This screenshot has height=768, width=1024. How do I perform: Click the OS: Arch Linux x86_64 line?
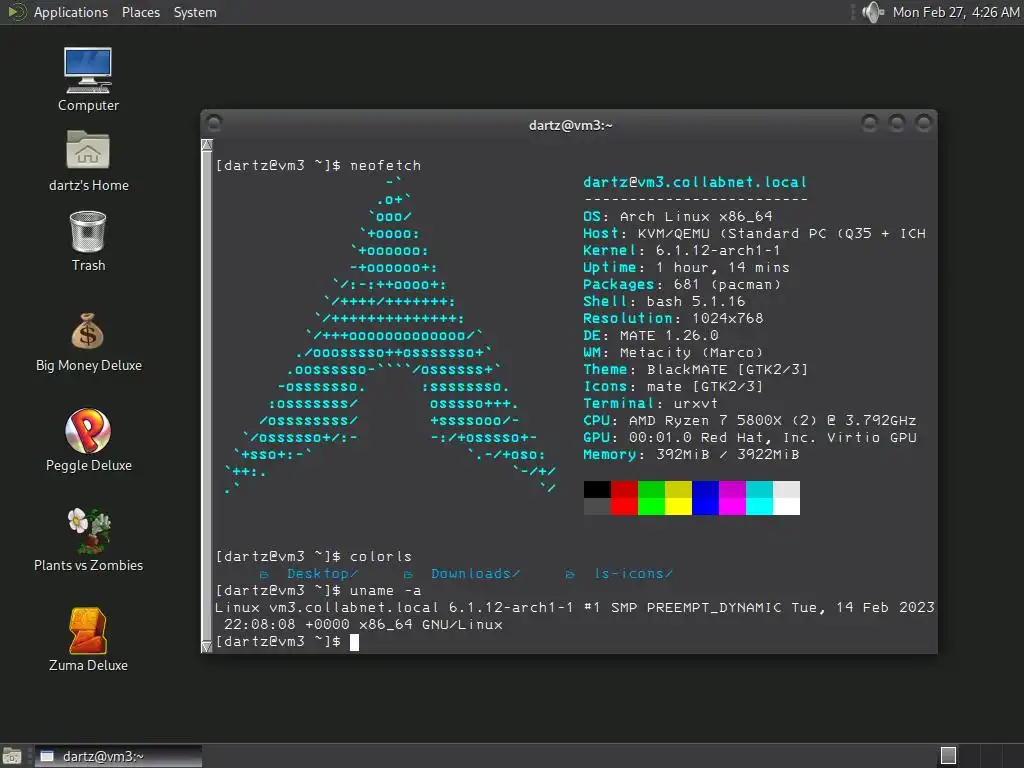(x=678, y=216)
